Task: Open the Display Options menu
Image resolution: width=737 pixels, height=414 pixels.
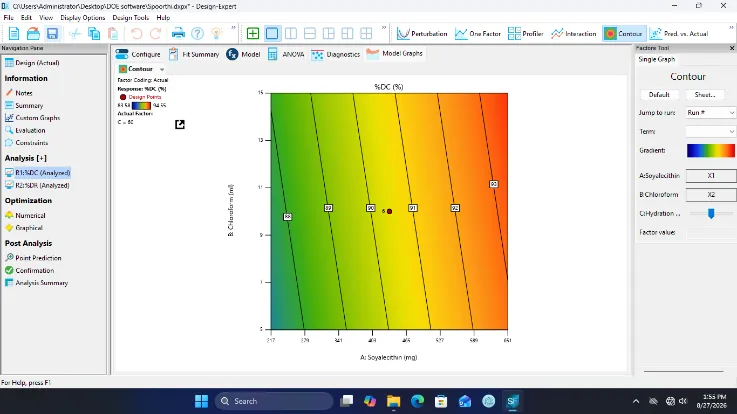Action: [83, 17]
